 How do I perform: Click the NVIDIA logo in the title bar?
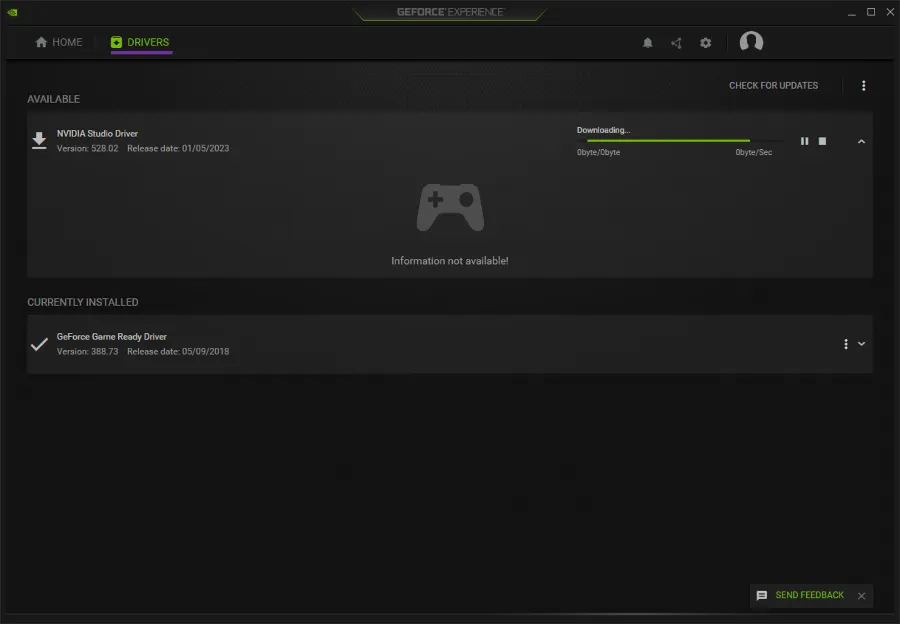13,12
